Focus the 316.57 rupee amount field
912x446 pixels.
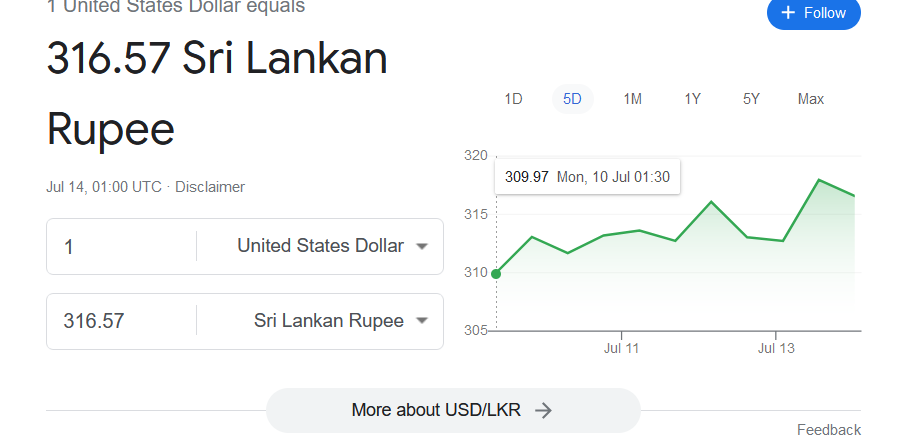coord(122,321)
